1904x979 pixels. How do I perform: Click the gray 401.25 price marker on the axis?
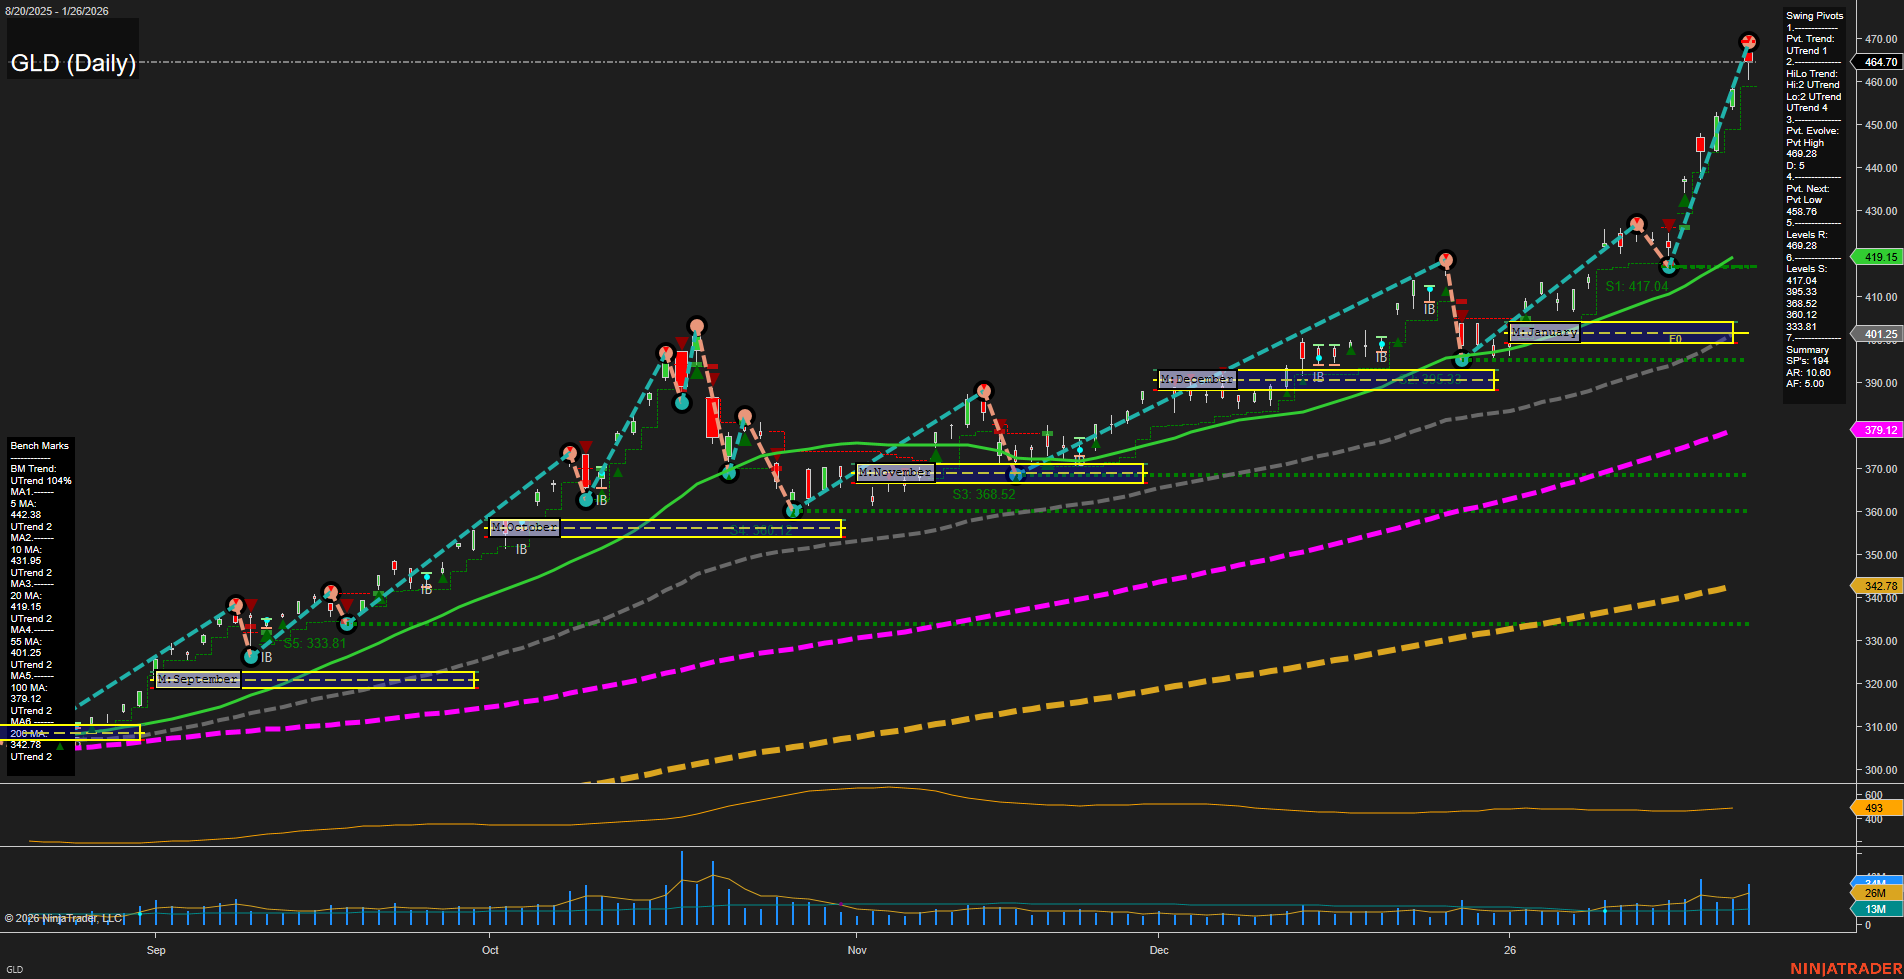click(x=1880, y=334)
